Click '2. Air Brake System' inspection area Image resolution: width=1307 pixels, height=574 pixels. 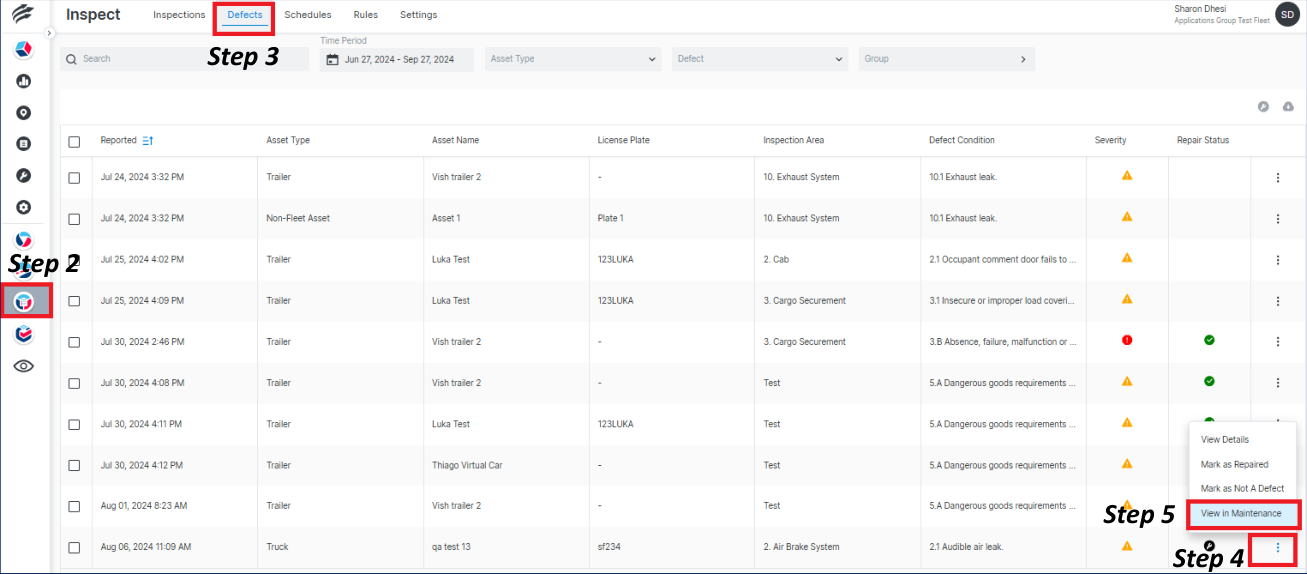pyautogui.click(x=801, y=547)
